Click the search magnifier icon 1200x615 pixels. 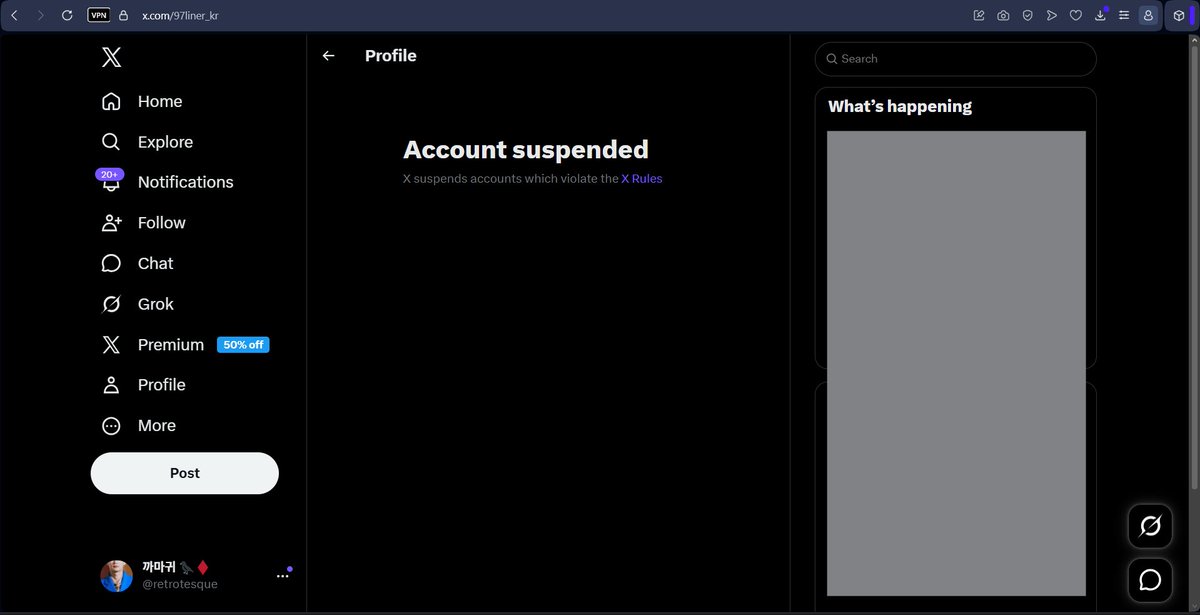point(831,59)
